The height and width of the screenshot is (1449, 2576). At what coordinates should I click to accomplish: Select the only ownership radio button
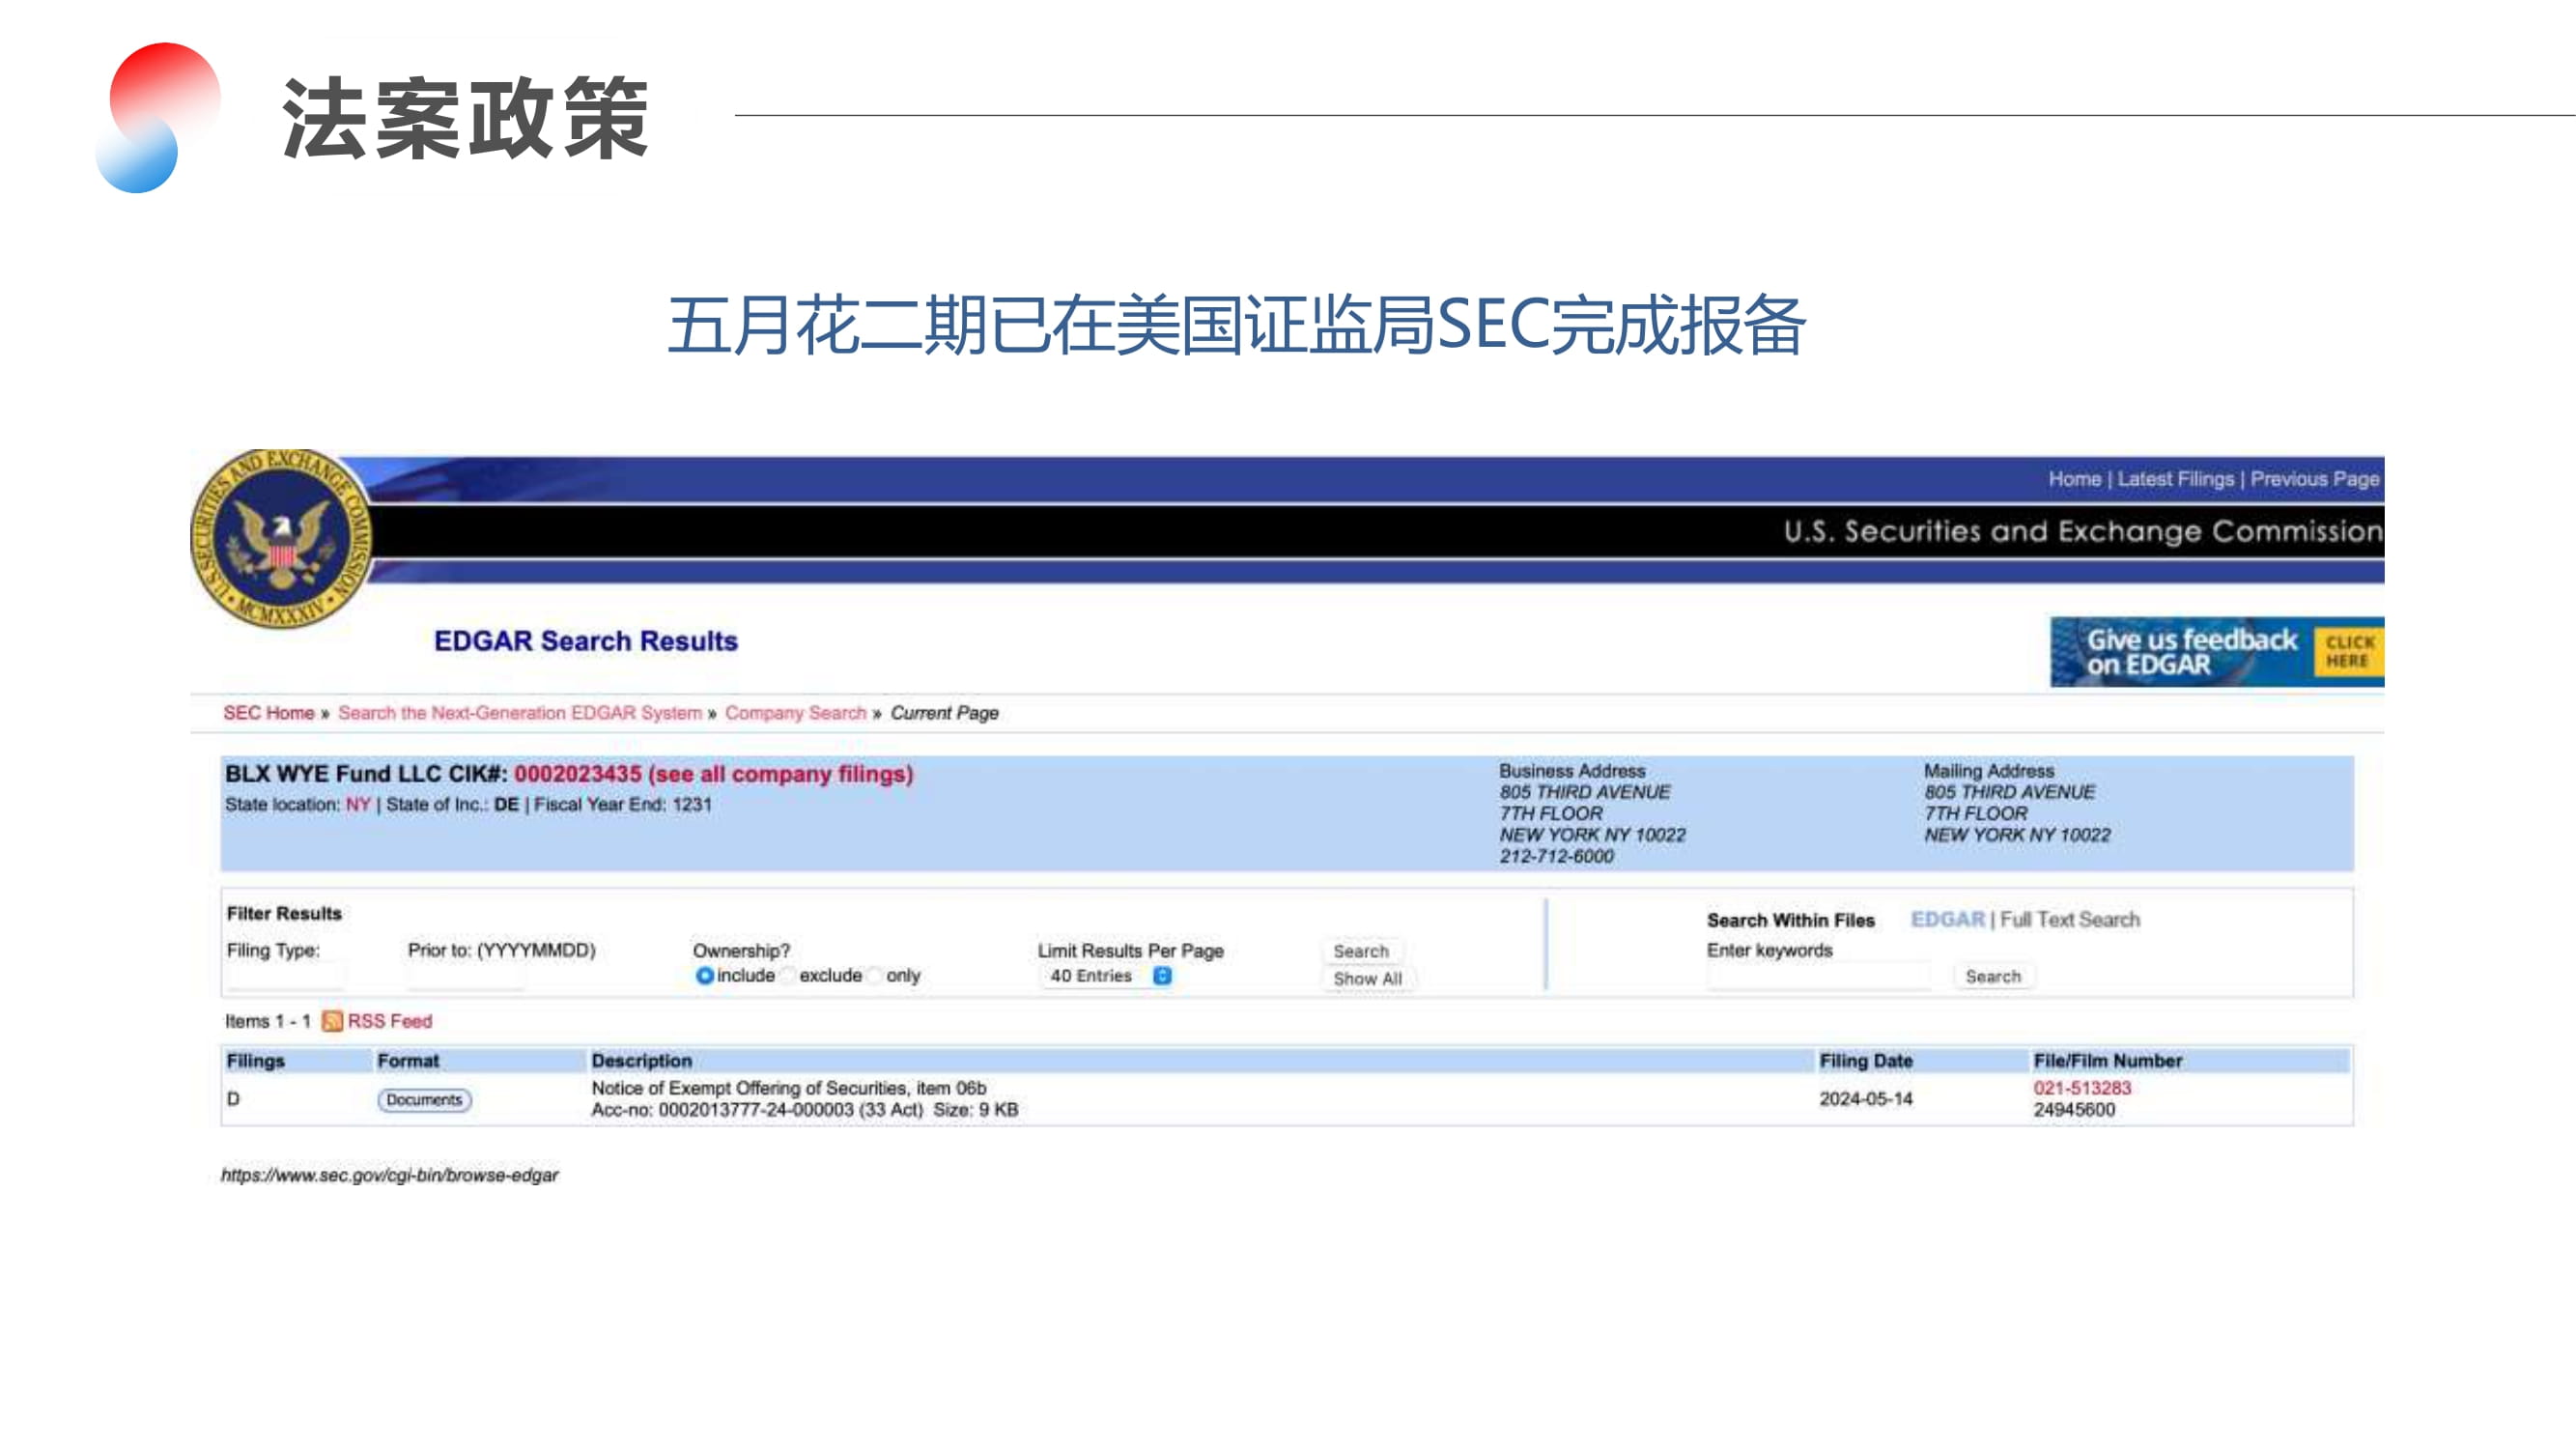coord(875,976)
